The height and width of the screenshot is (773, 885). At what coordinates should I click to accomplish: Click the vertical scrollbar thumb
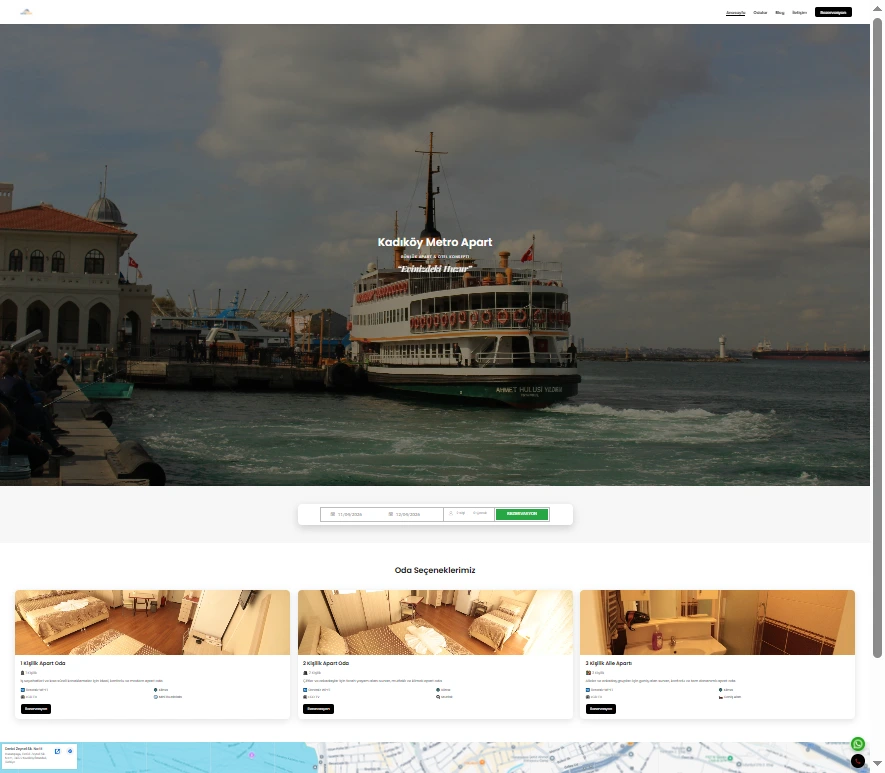(877, 338)
